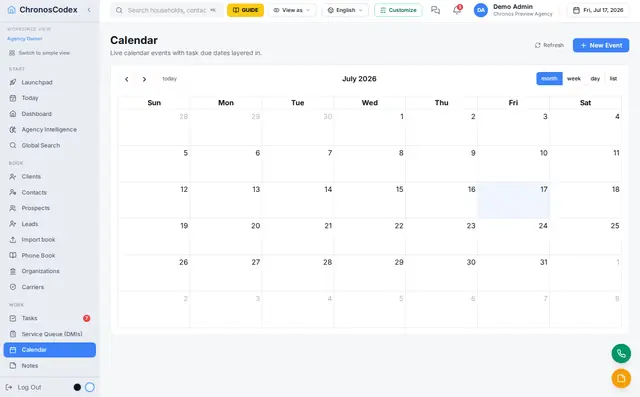Viewport: 640px width, 397px height.
Task: Switch to simple view
Action: click(39, 53)
